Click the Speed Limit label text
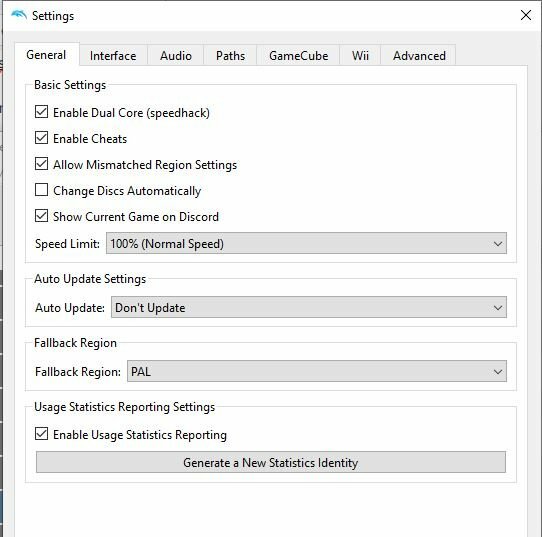The height and width of the screenshot is (537, 542). click(x=67, y=244)
